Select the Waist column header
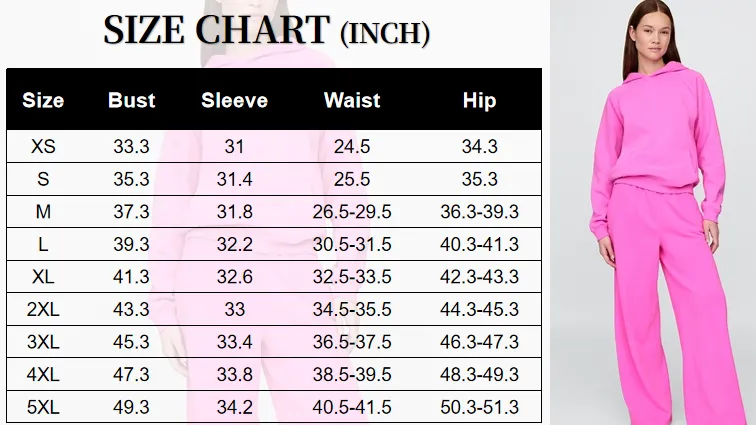Image resolution: width=756 pixels, height=425 pixels. (352, 100)
